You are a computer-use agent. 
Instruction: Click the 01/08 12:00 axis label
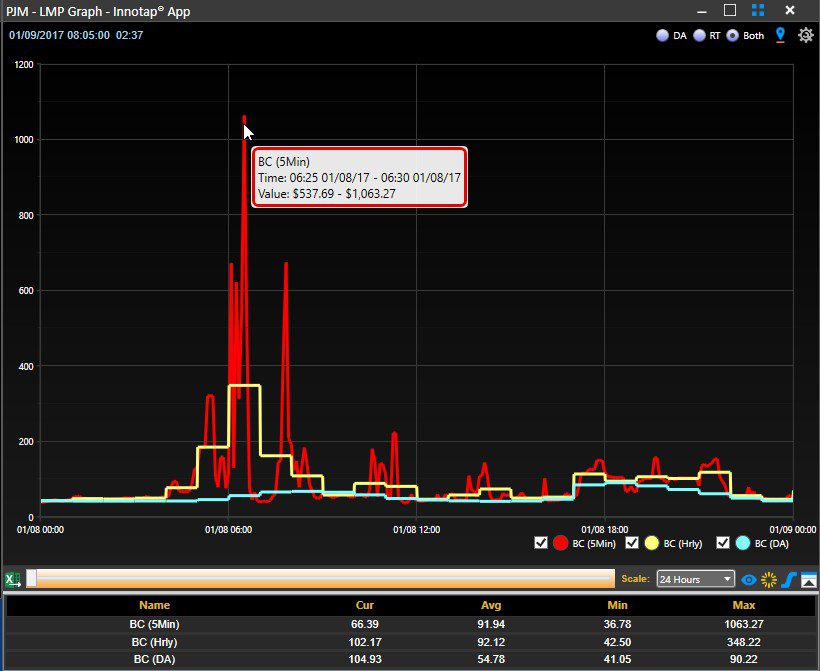[x=416, y=529]
